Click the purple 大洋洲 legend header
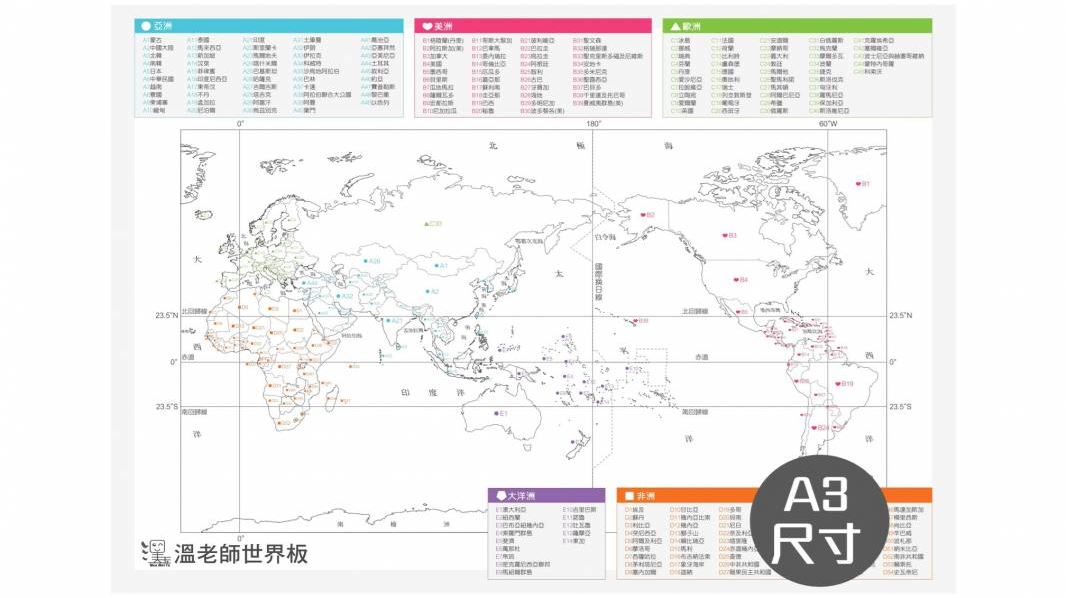This screenshot has height=598, width=1066. (547, 496)
